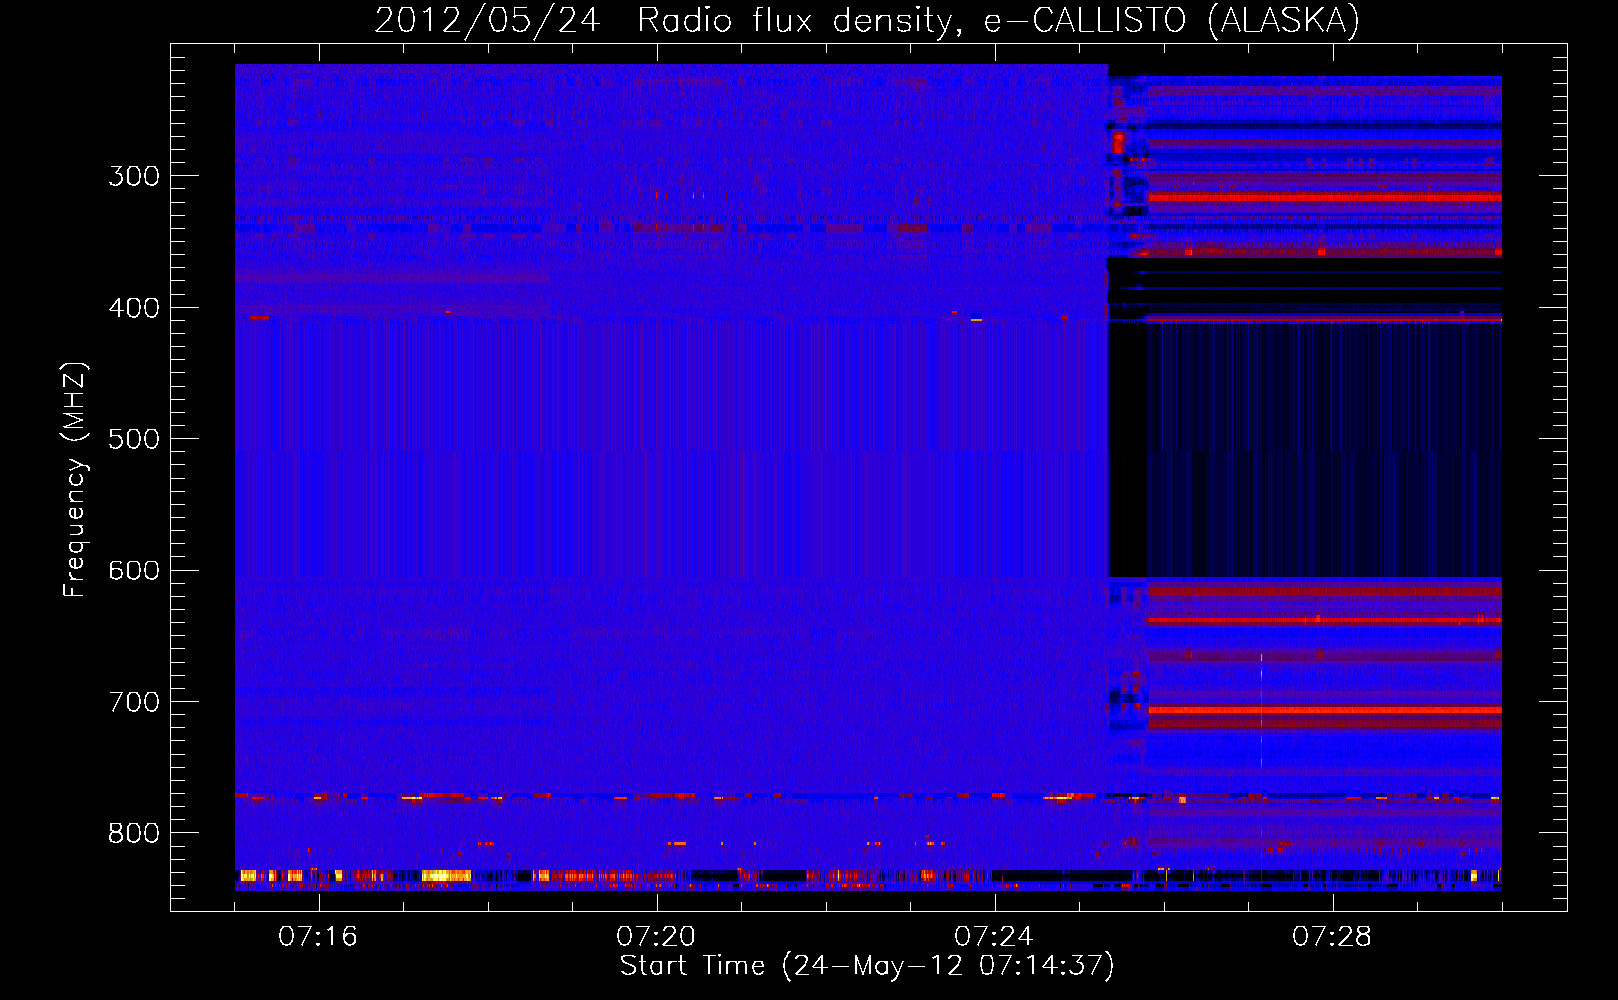The image size is (1618, 1000).
Task: Click the 600 frequency tick label
Action: click(134, 571)
